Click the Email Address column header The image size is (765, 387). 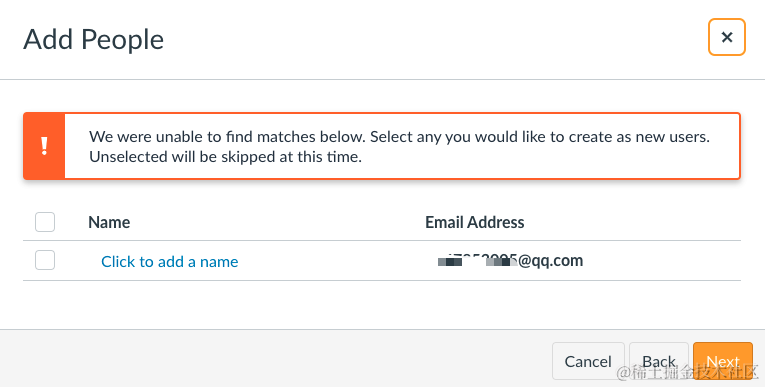[x=475, y=222]
